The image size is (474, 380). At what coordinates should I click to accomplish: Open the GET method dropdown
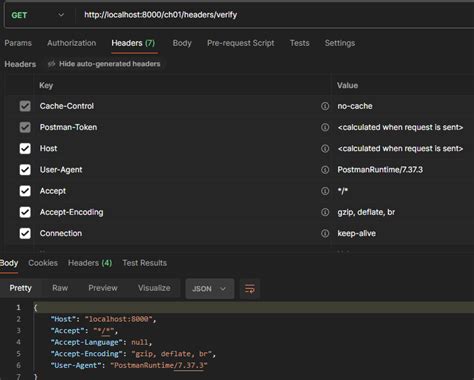[37, 15]
